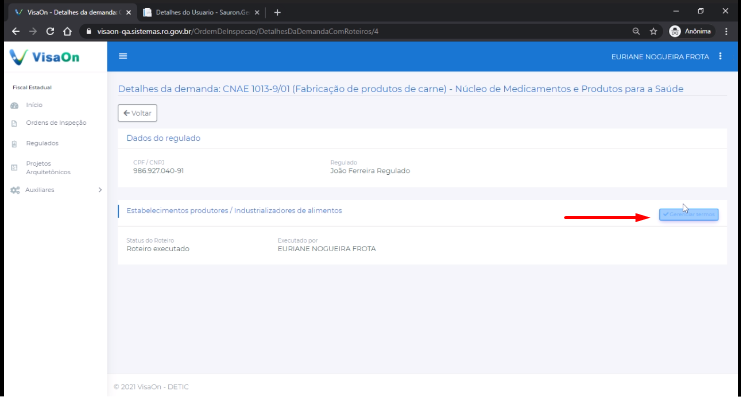
Task: Click the Ordens de Inspeção document icon
Action: [14, 123]
